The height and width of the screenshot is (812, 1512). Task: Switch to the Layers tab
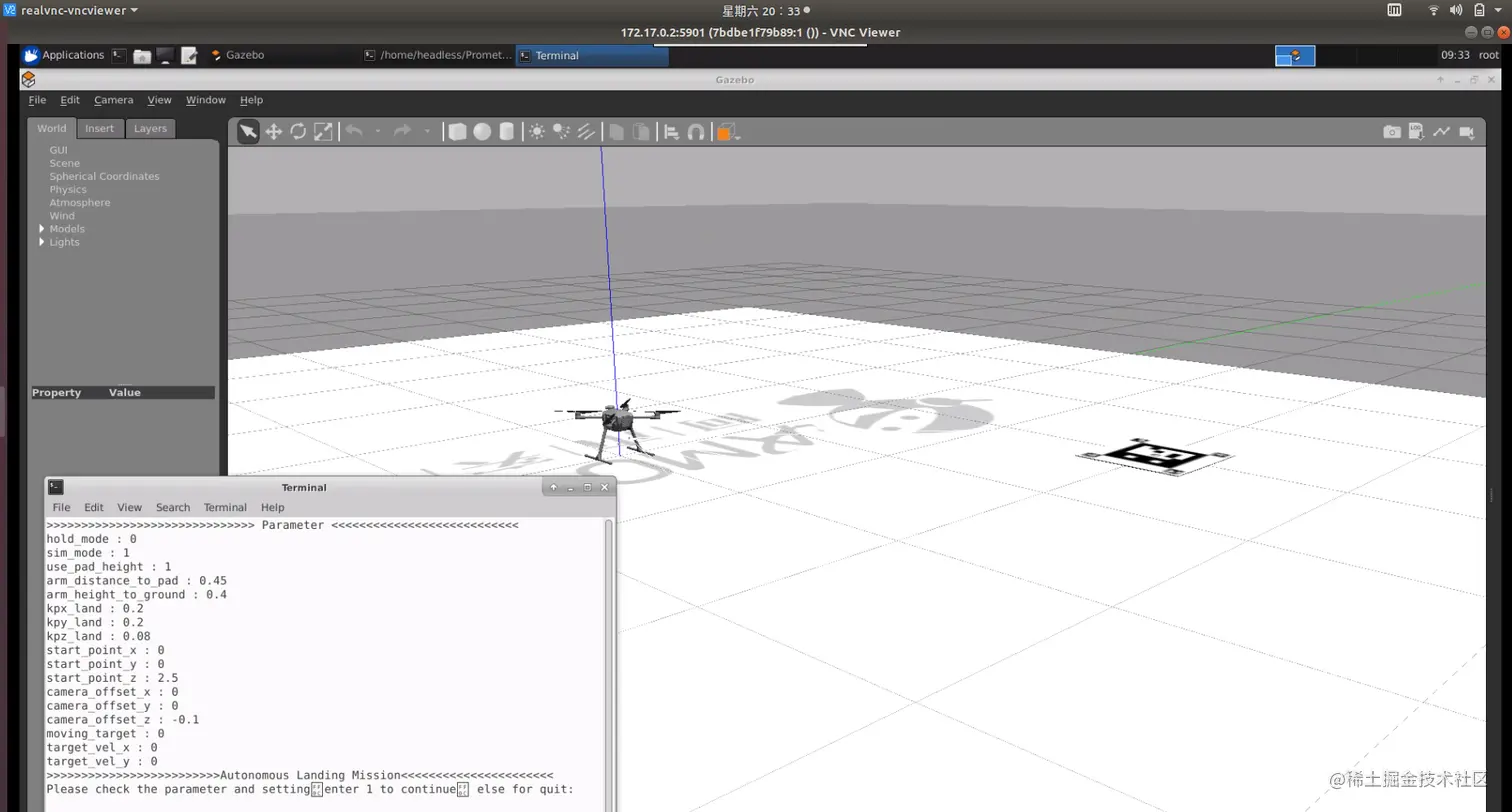150,128
